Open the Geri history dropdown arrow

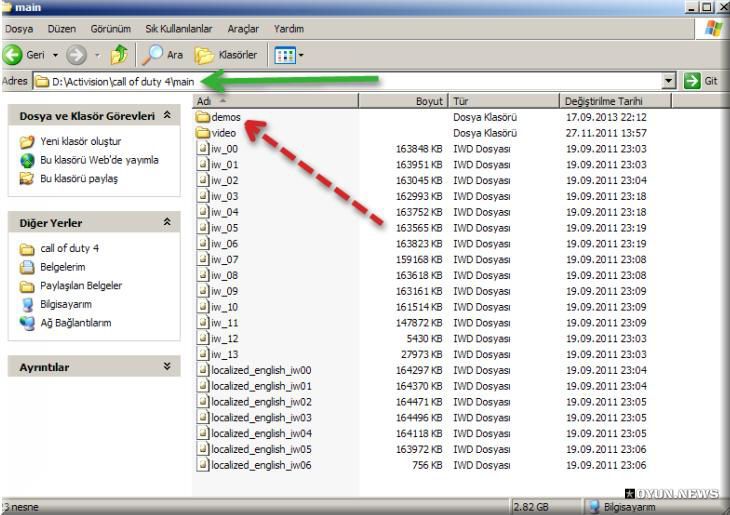[x=55, y=55]
